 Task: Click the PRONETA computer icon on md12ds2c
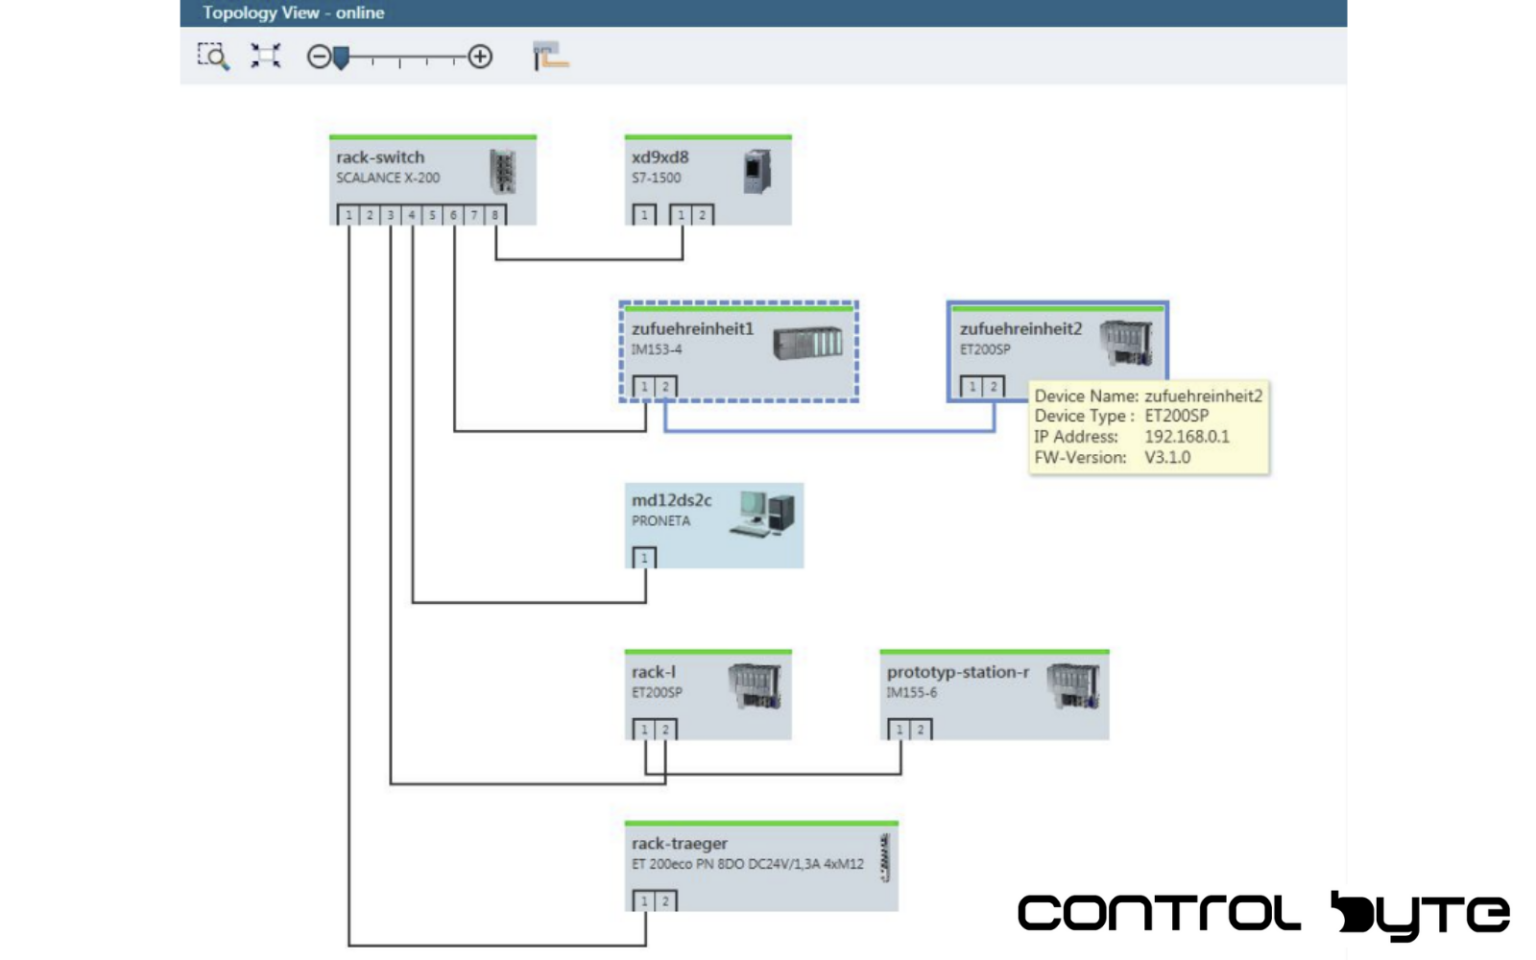[x=762, y=512]
